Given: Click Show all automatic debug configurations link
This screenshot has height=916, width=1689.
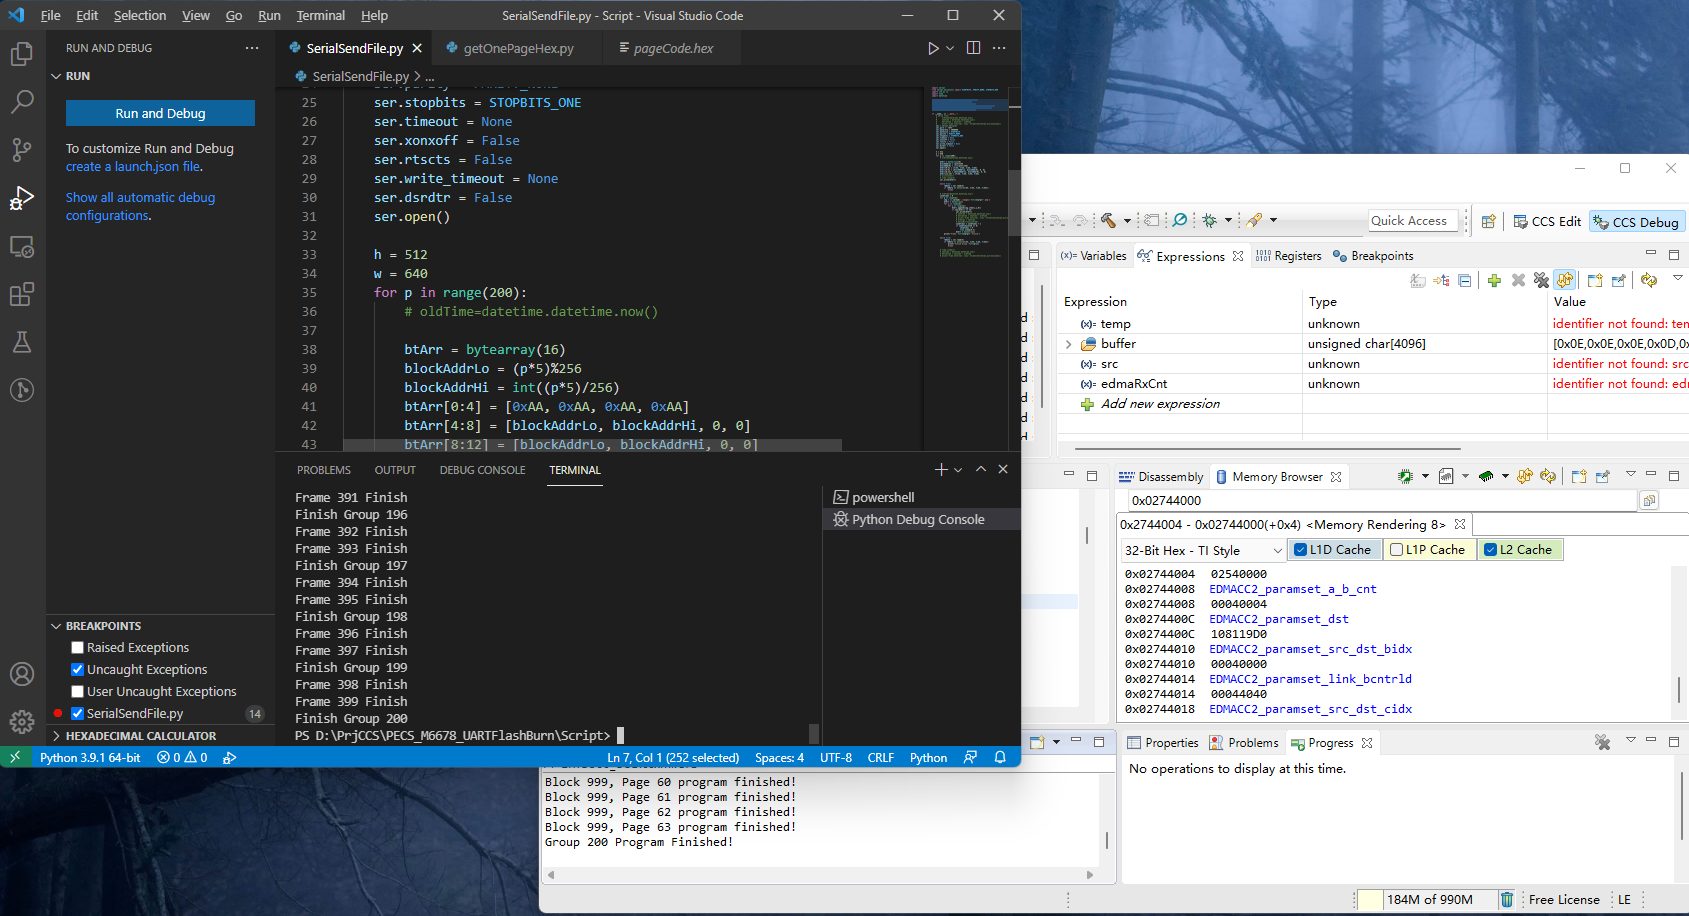Looking at the screenshot, I should [x=140, y=207].
